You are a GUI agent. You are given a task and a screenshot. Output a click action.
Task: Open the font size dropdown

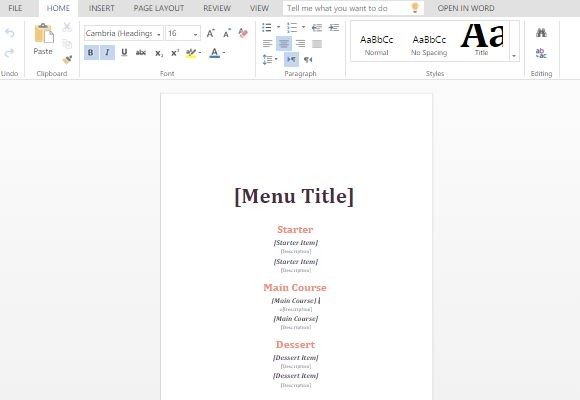pyautogui.click(x=195, y=34)
